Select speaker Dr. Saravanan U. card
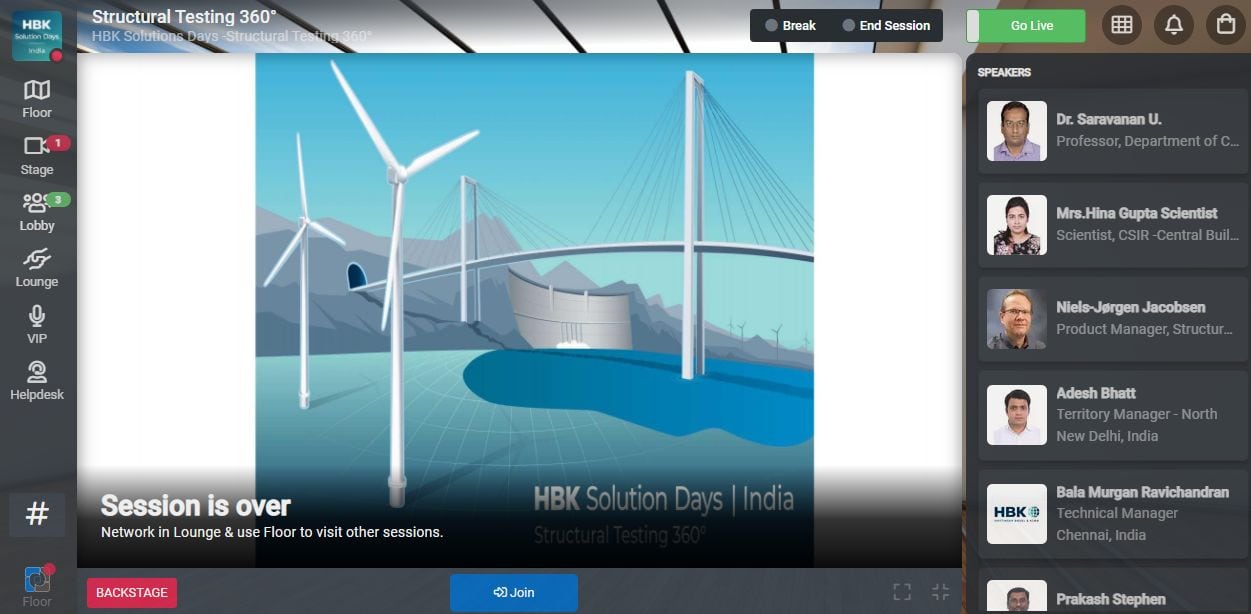 coord(1109,130)
